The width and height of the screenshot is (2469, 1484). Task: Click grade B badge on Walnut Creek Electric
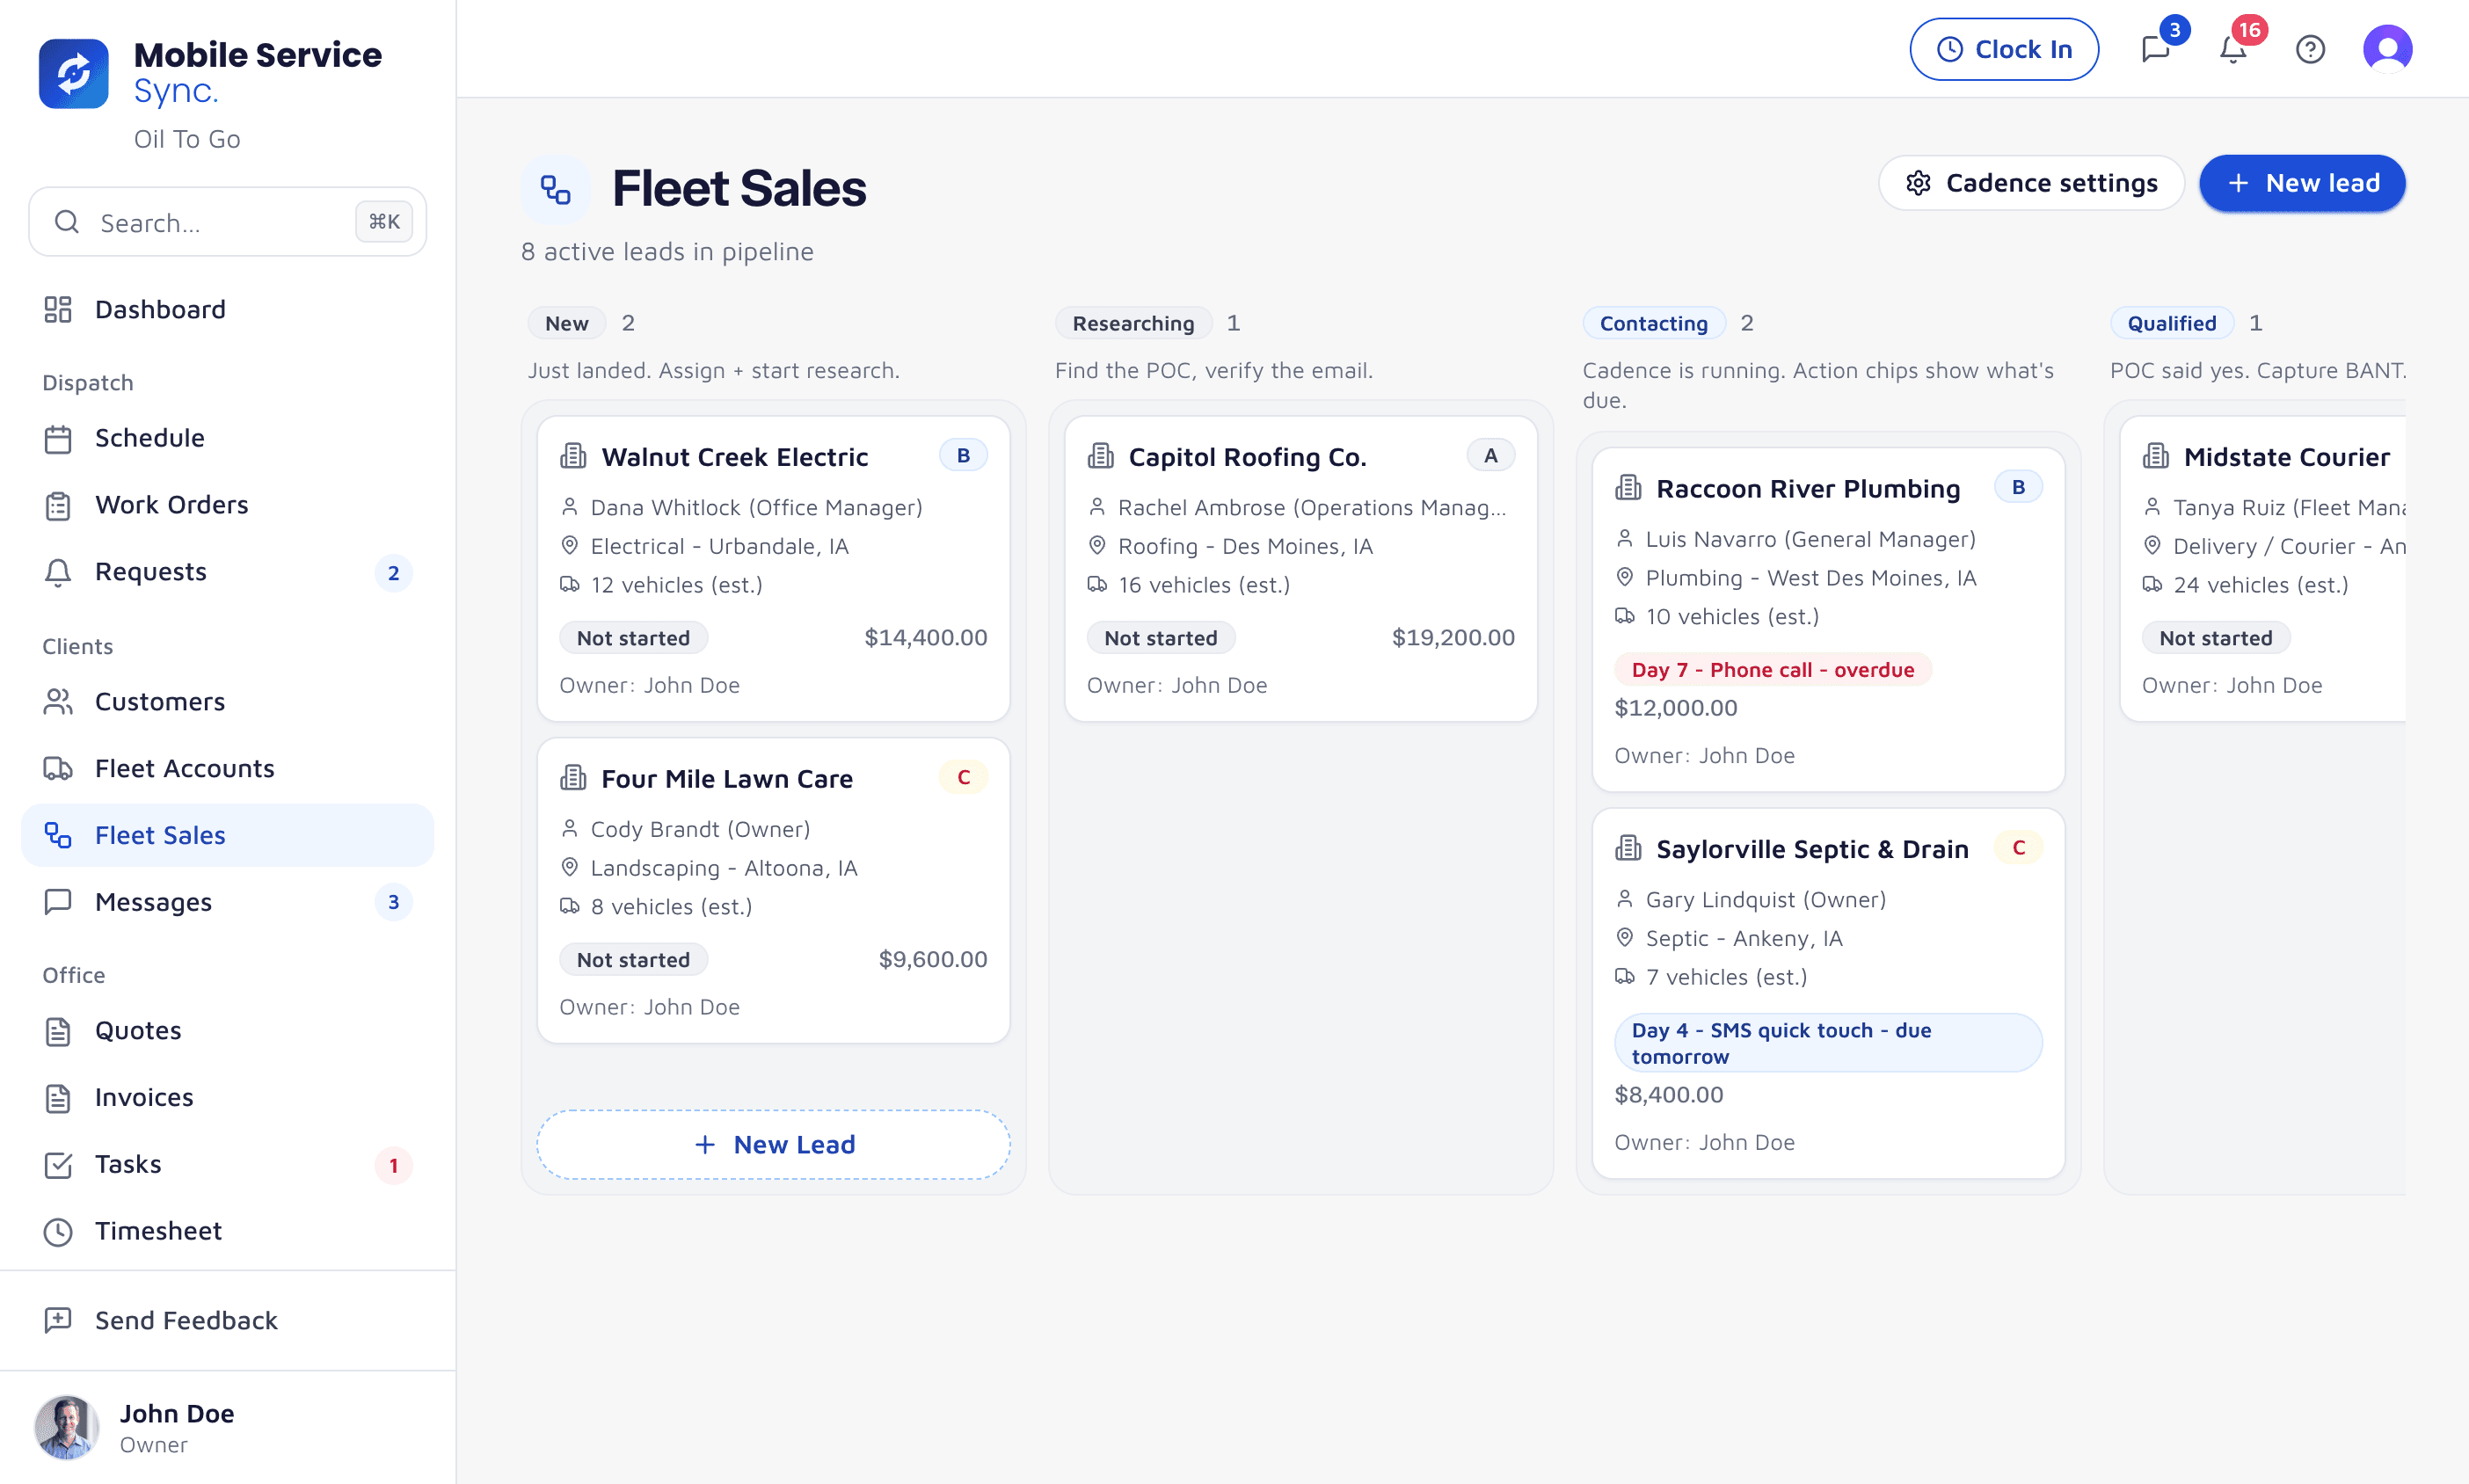tap(963, 455)
